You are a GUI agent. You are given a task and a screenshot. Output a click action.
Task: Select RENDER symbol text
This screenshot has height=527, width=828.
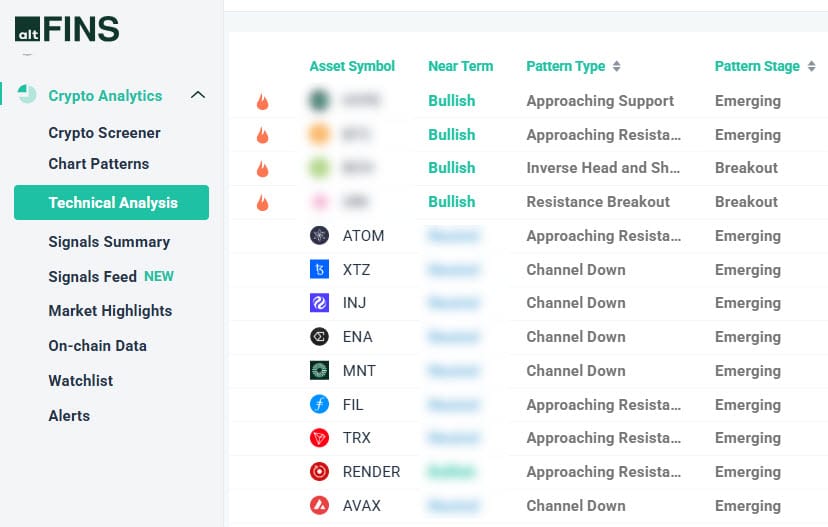(x=371, y=472)
